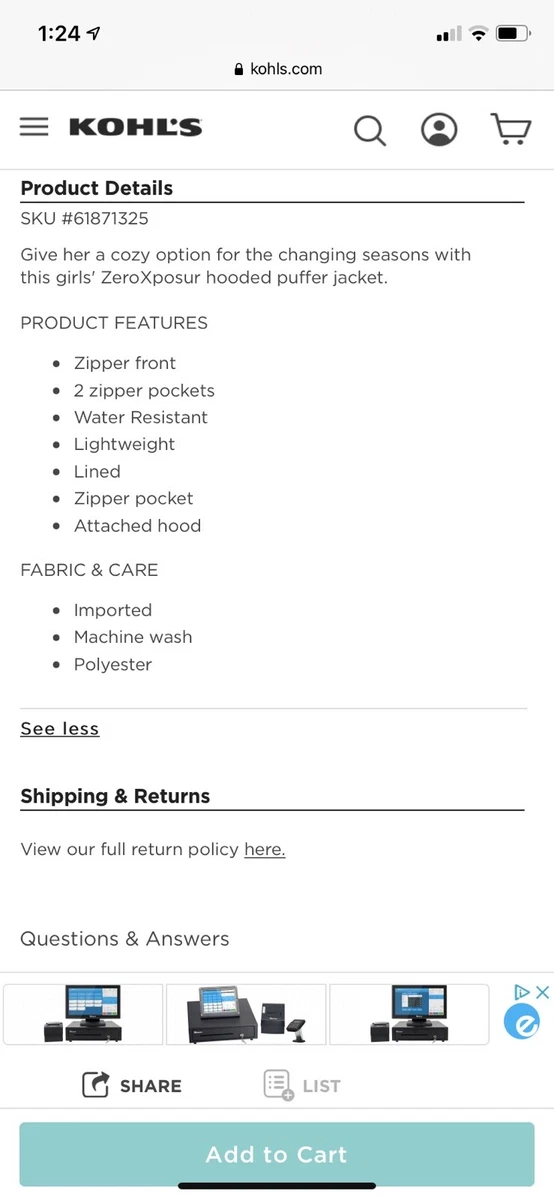The image size is (554, 1200).
Task: Open the search magnifier icon
Action: click(370, 130)
